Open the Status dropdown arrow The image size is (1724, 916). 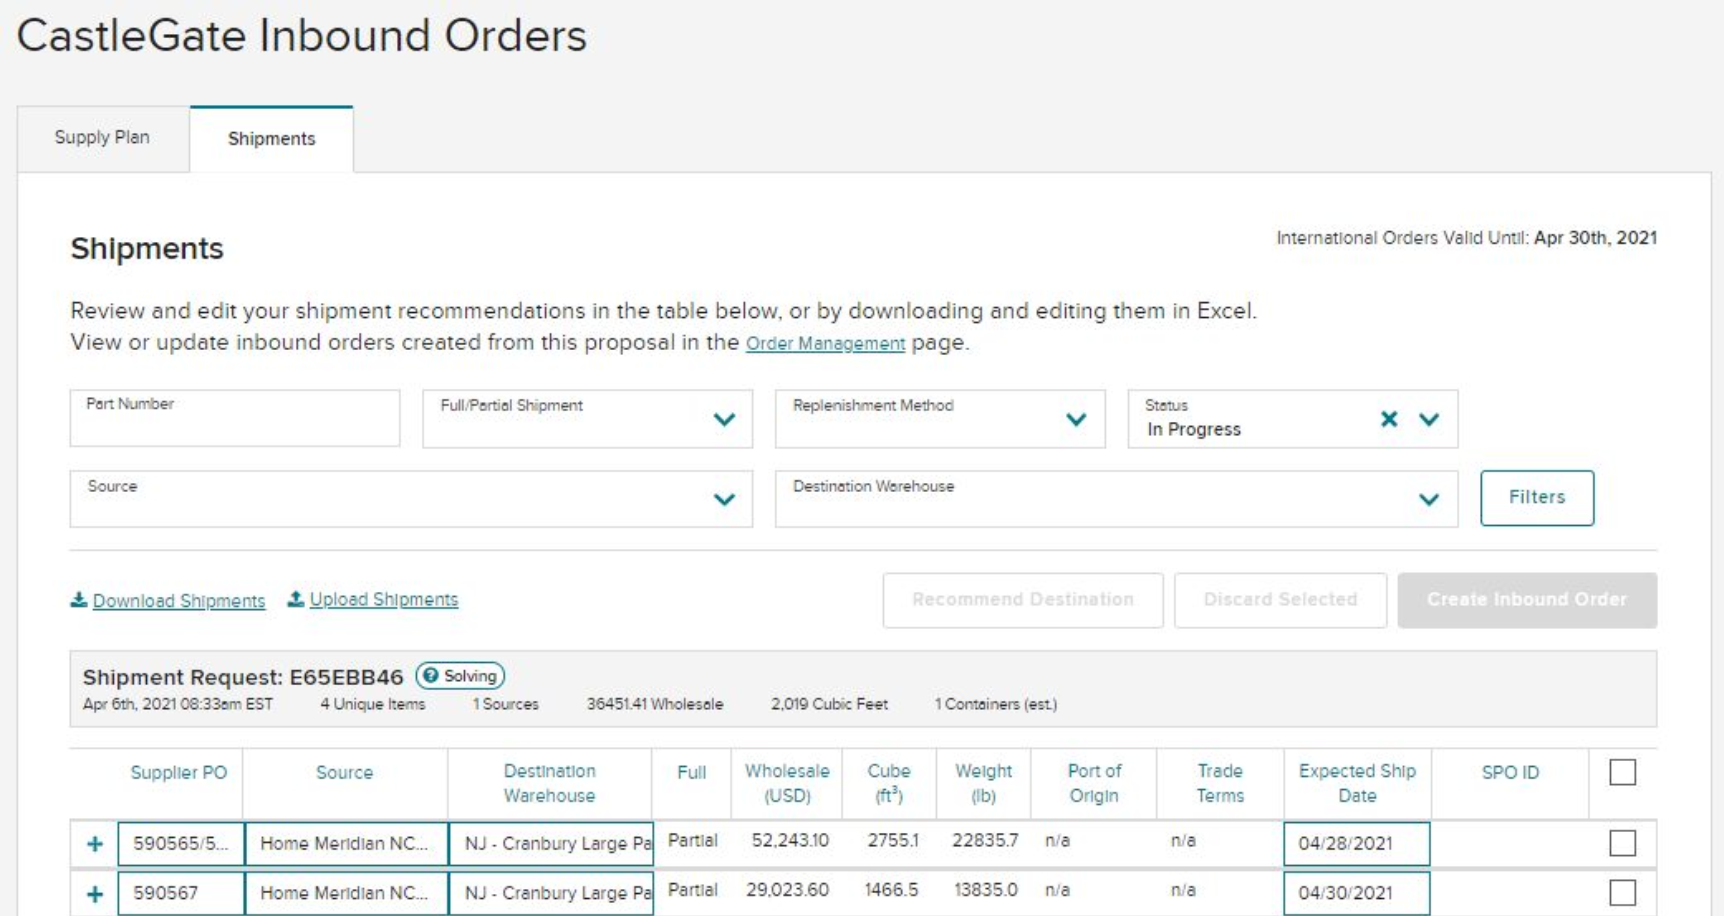point(1429,419)
